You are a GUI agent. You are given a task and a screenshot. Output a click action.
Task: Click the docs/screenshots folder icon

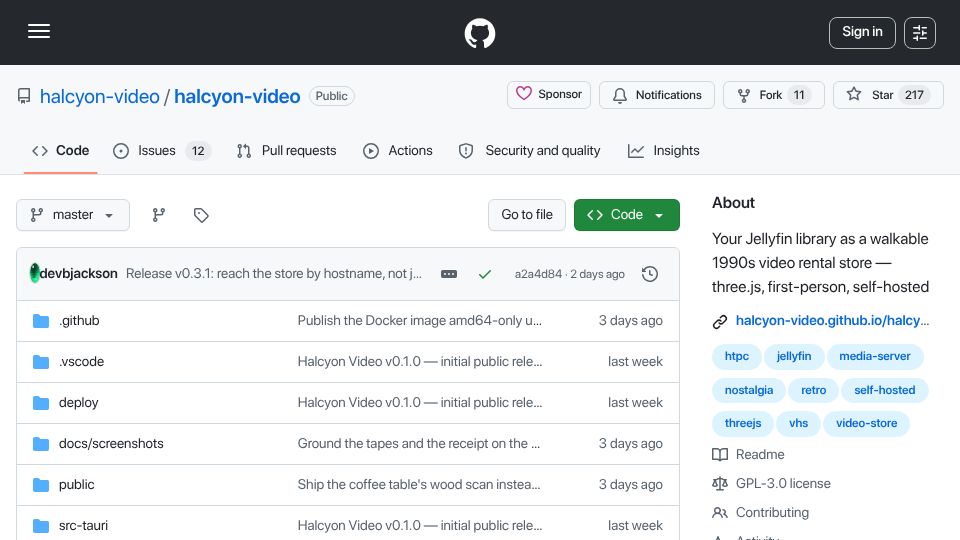[41, 444]
